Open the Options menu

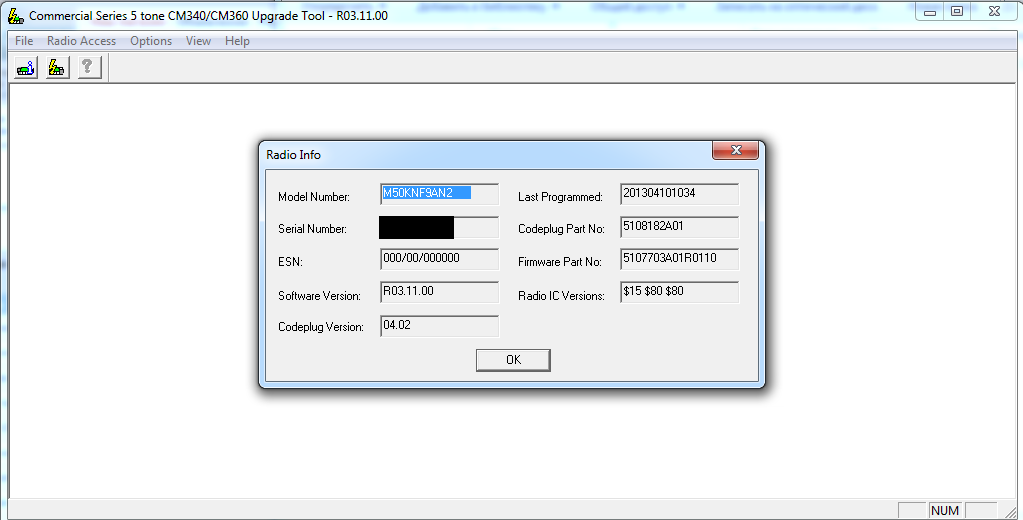(151, 40)
